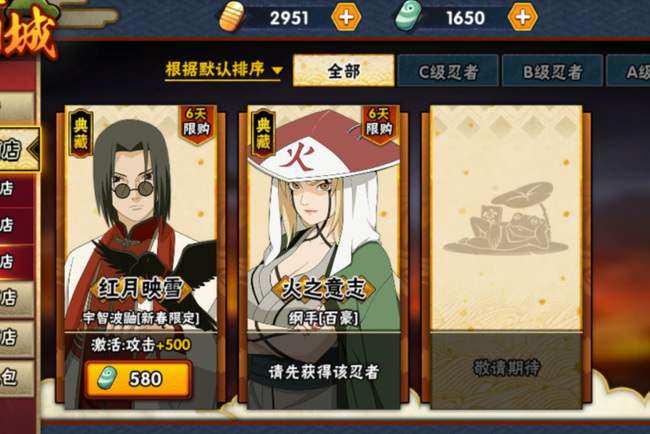Screen dimensions: 650x434
Task: Tap the 敬请期待 placeholder card
Action: 506,257
